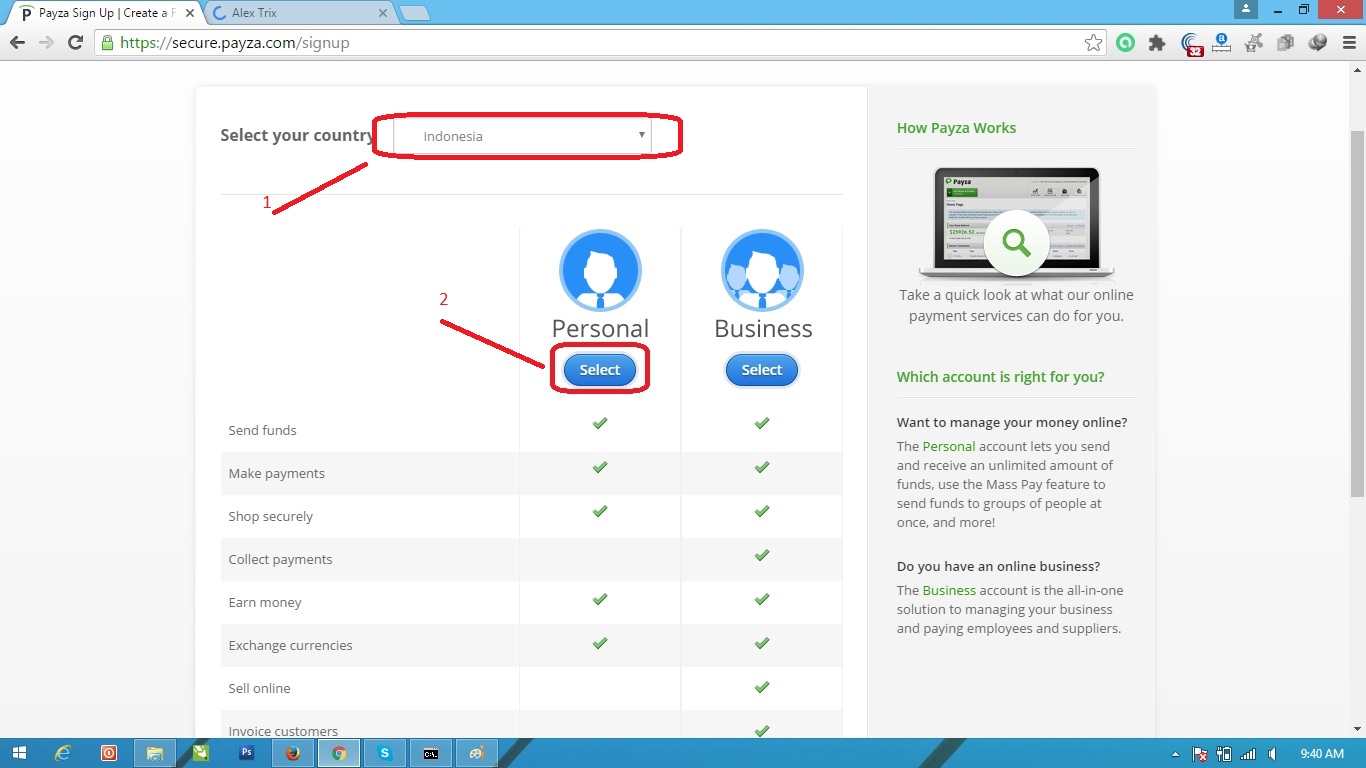The image size is (1366, 768).
Task: Click the How Payza Works laptop thumbnail
Action: click(1016, 223)
